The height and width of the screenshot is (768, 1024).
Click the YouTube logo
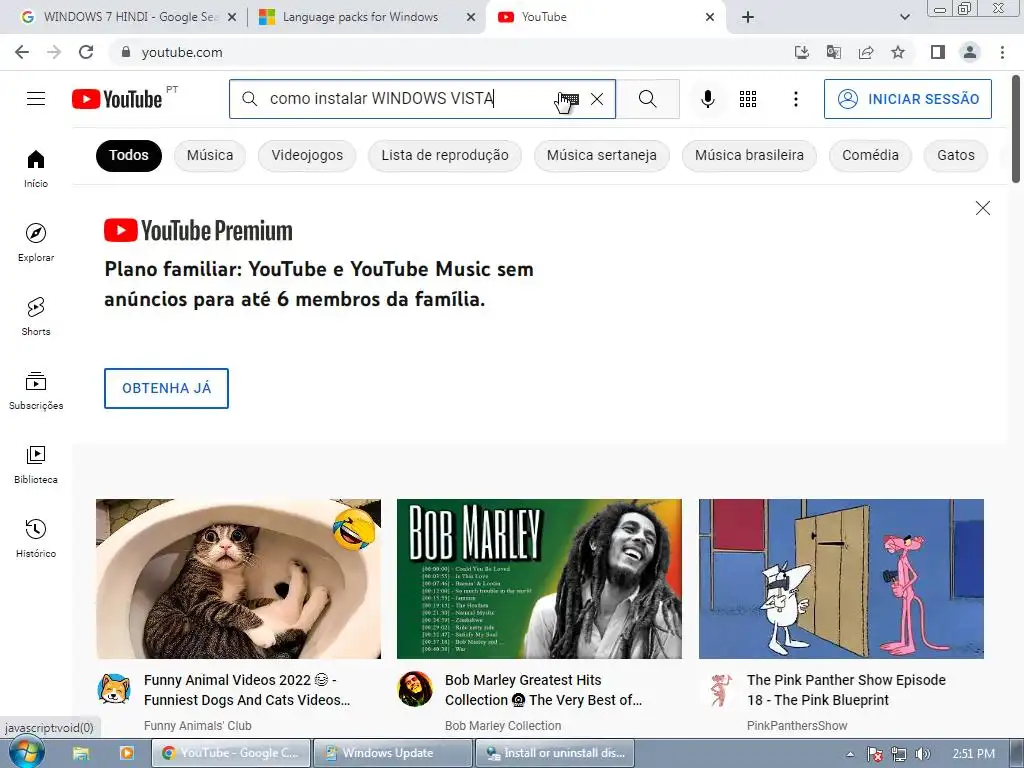click(x=117, y=99)
